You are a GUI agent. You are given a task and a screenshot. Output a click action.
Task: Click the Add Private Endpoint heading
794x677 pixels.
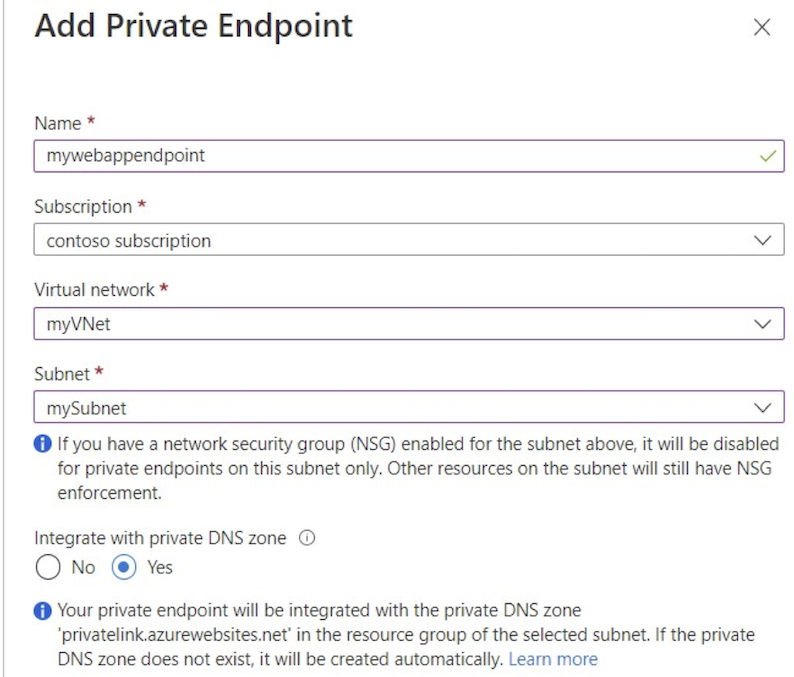pyautogui.click(x=193, y=26)
